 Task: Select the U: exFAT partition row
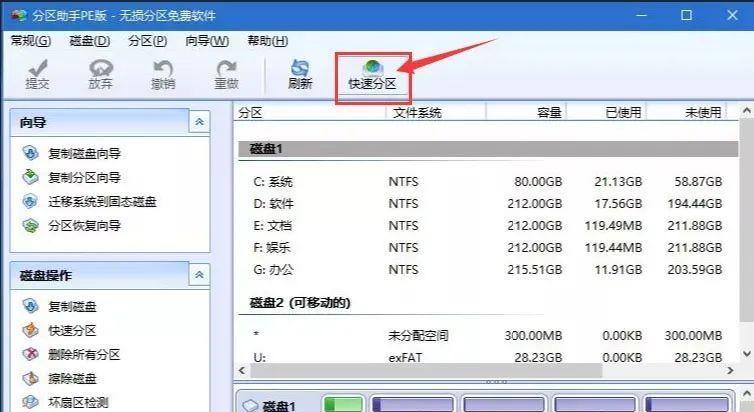point(488,358)
